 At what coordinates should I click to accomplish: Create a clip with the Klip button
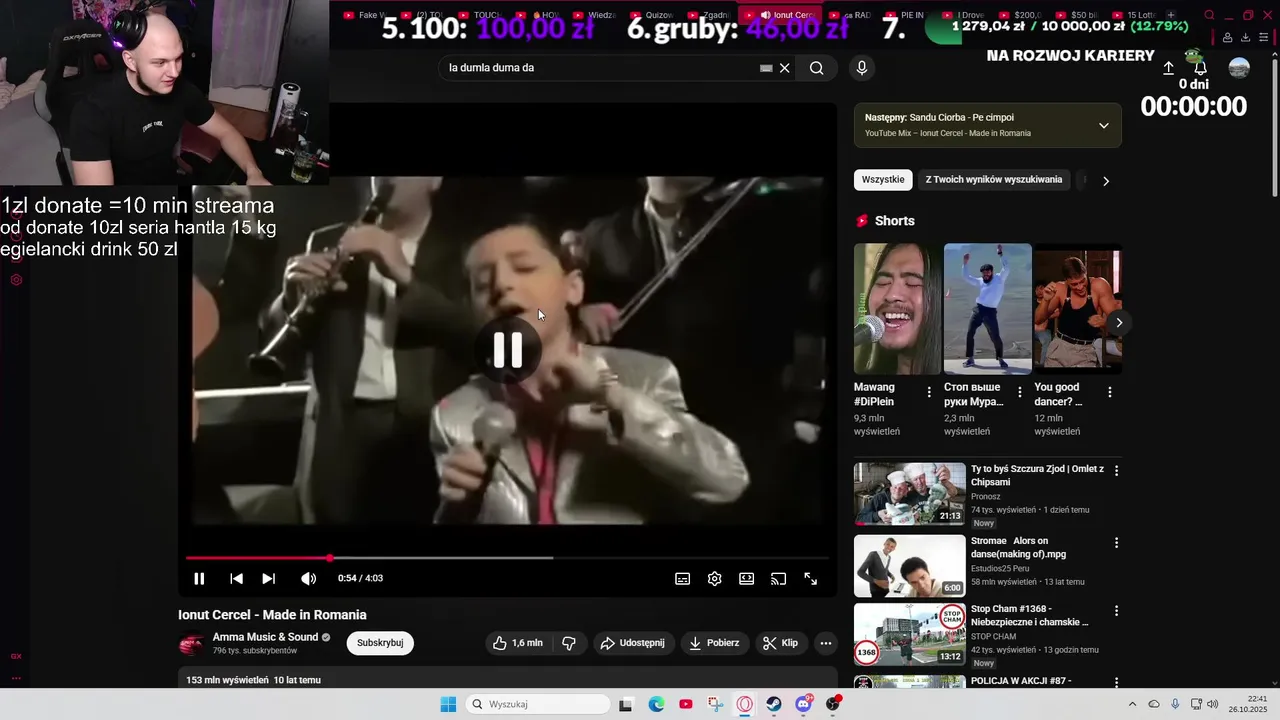click(x=780, y=643)
